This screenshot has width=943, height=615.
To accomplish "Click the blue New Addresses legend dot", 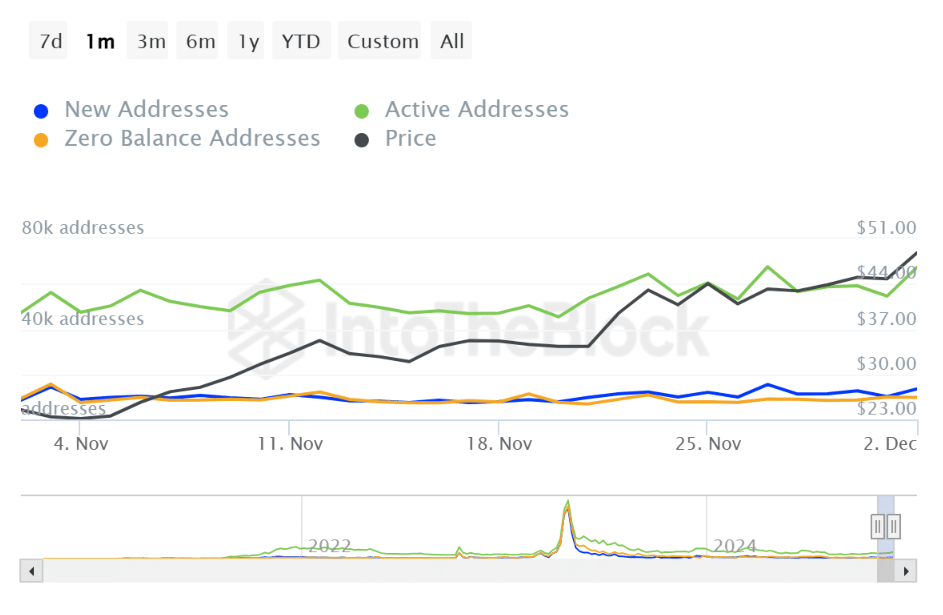I will click(41, 111).
